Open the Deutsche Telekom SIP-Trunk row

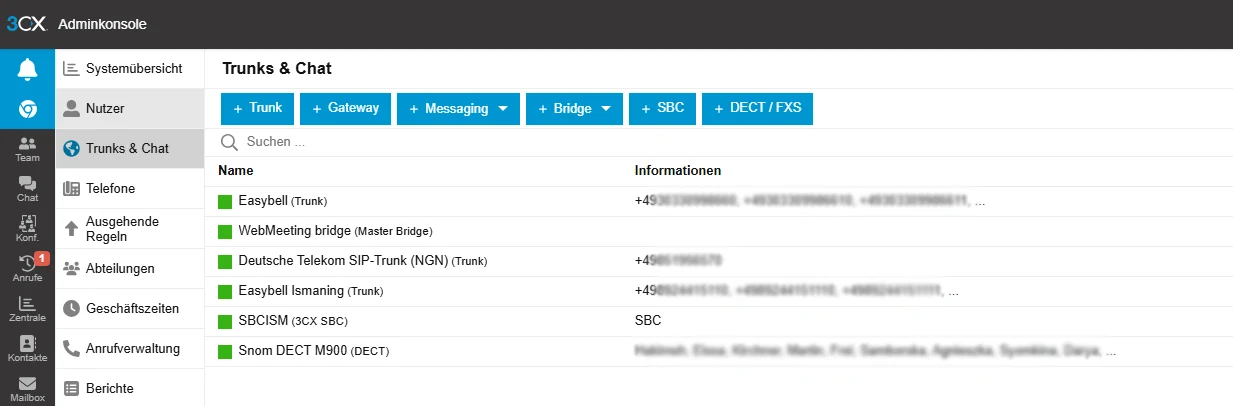click(343, 261)
